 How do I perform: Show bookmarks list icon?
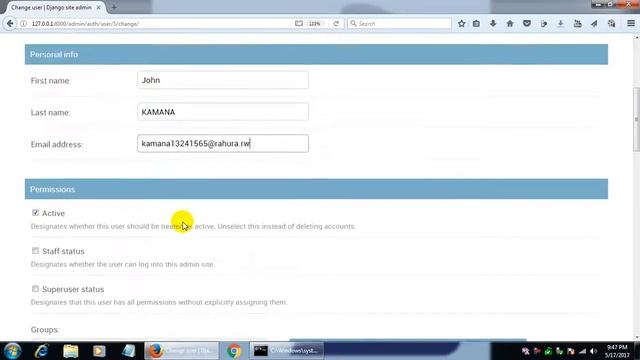point(476,24)
